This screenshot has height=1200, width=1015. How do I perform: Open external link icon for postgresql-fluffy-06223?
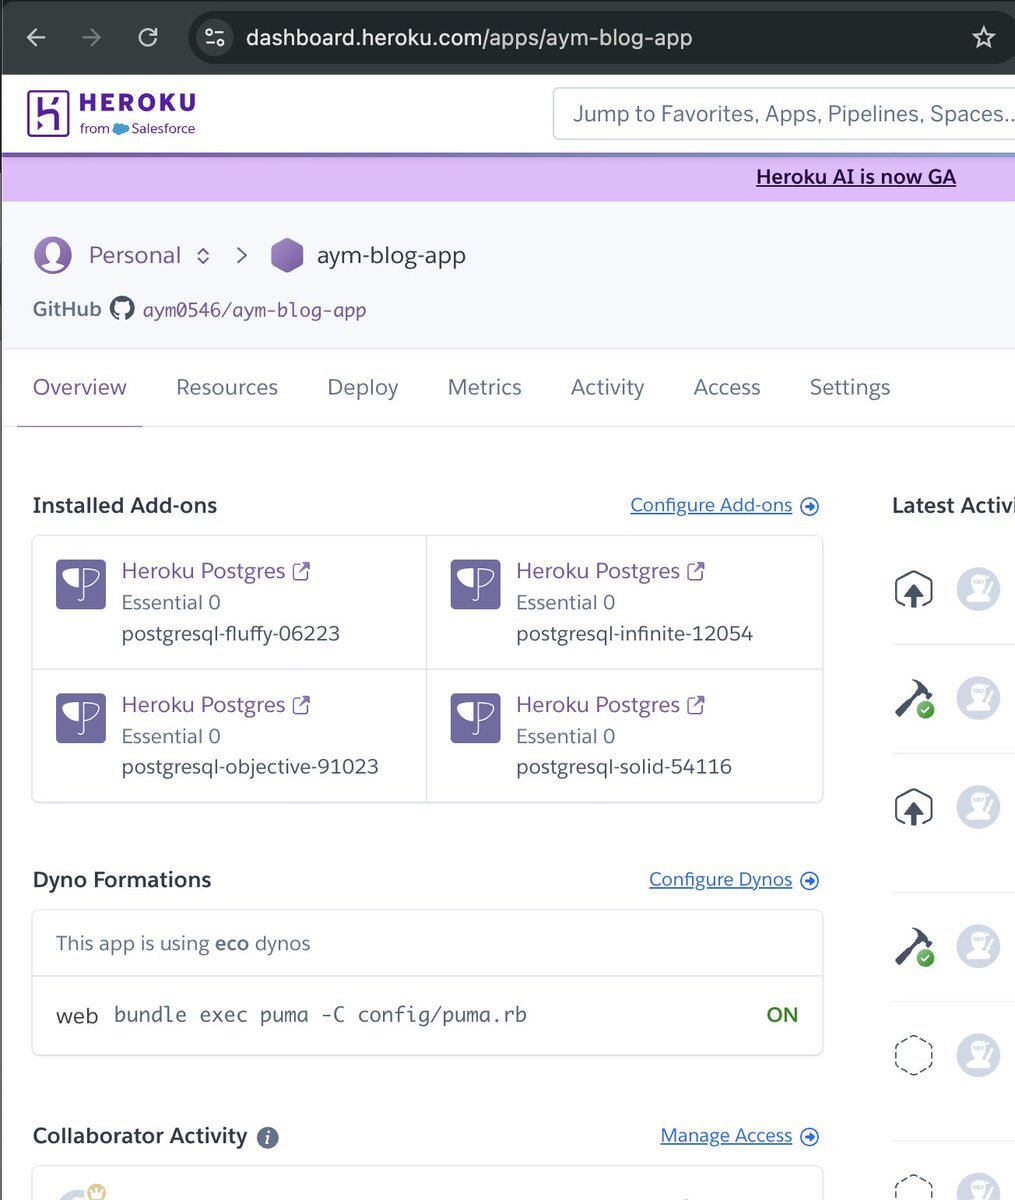pyautogui.click(x=301, y=571)
